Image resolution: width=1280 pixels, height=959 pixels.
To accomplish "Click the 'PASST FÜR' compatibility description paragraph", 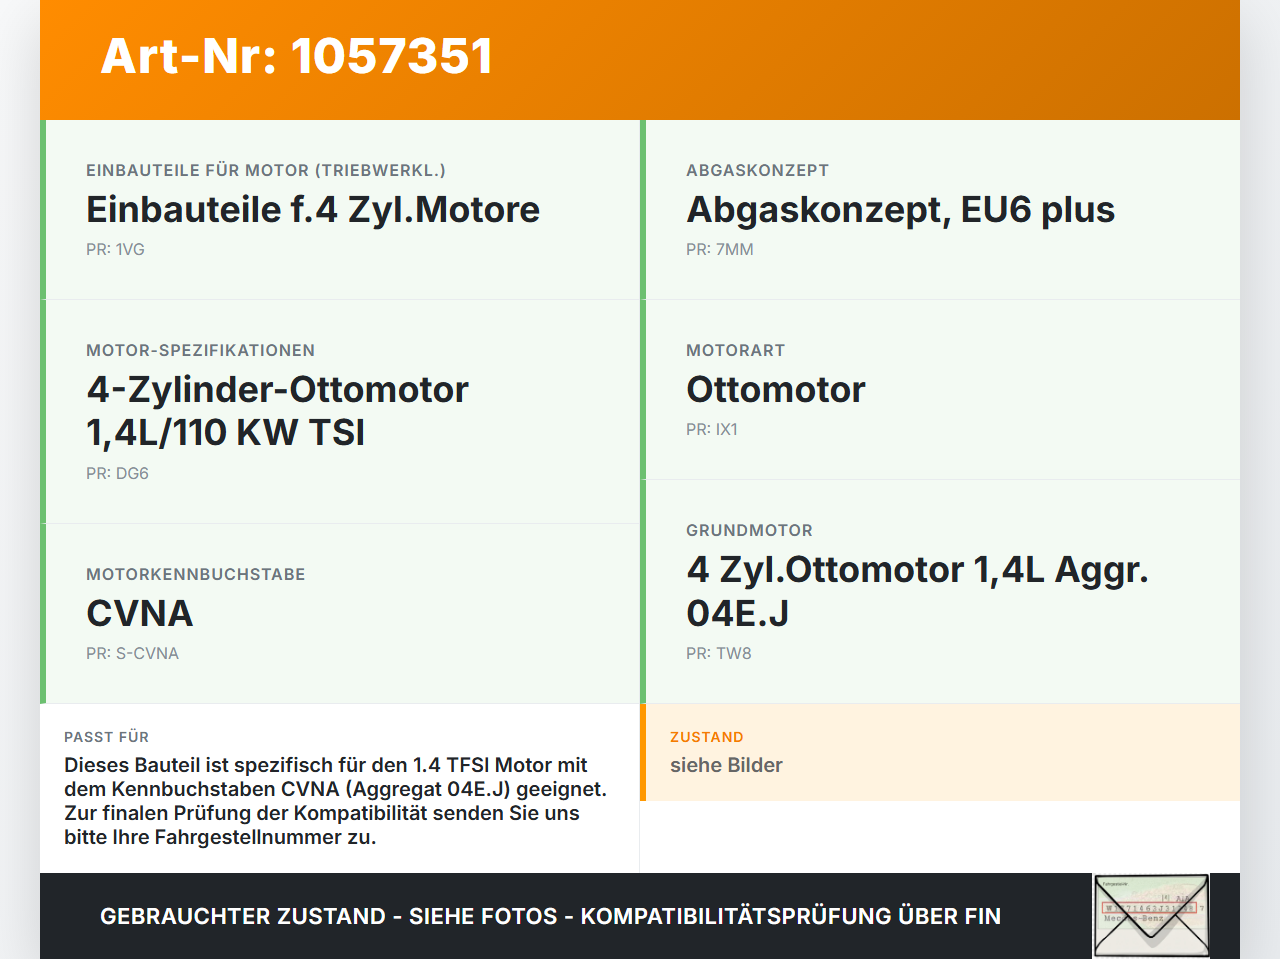I will (335, 801).
